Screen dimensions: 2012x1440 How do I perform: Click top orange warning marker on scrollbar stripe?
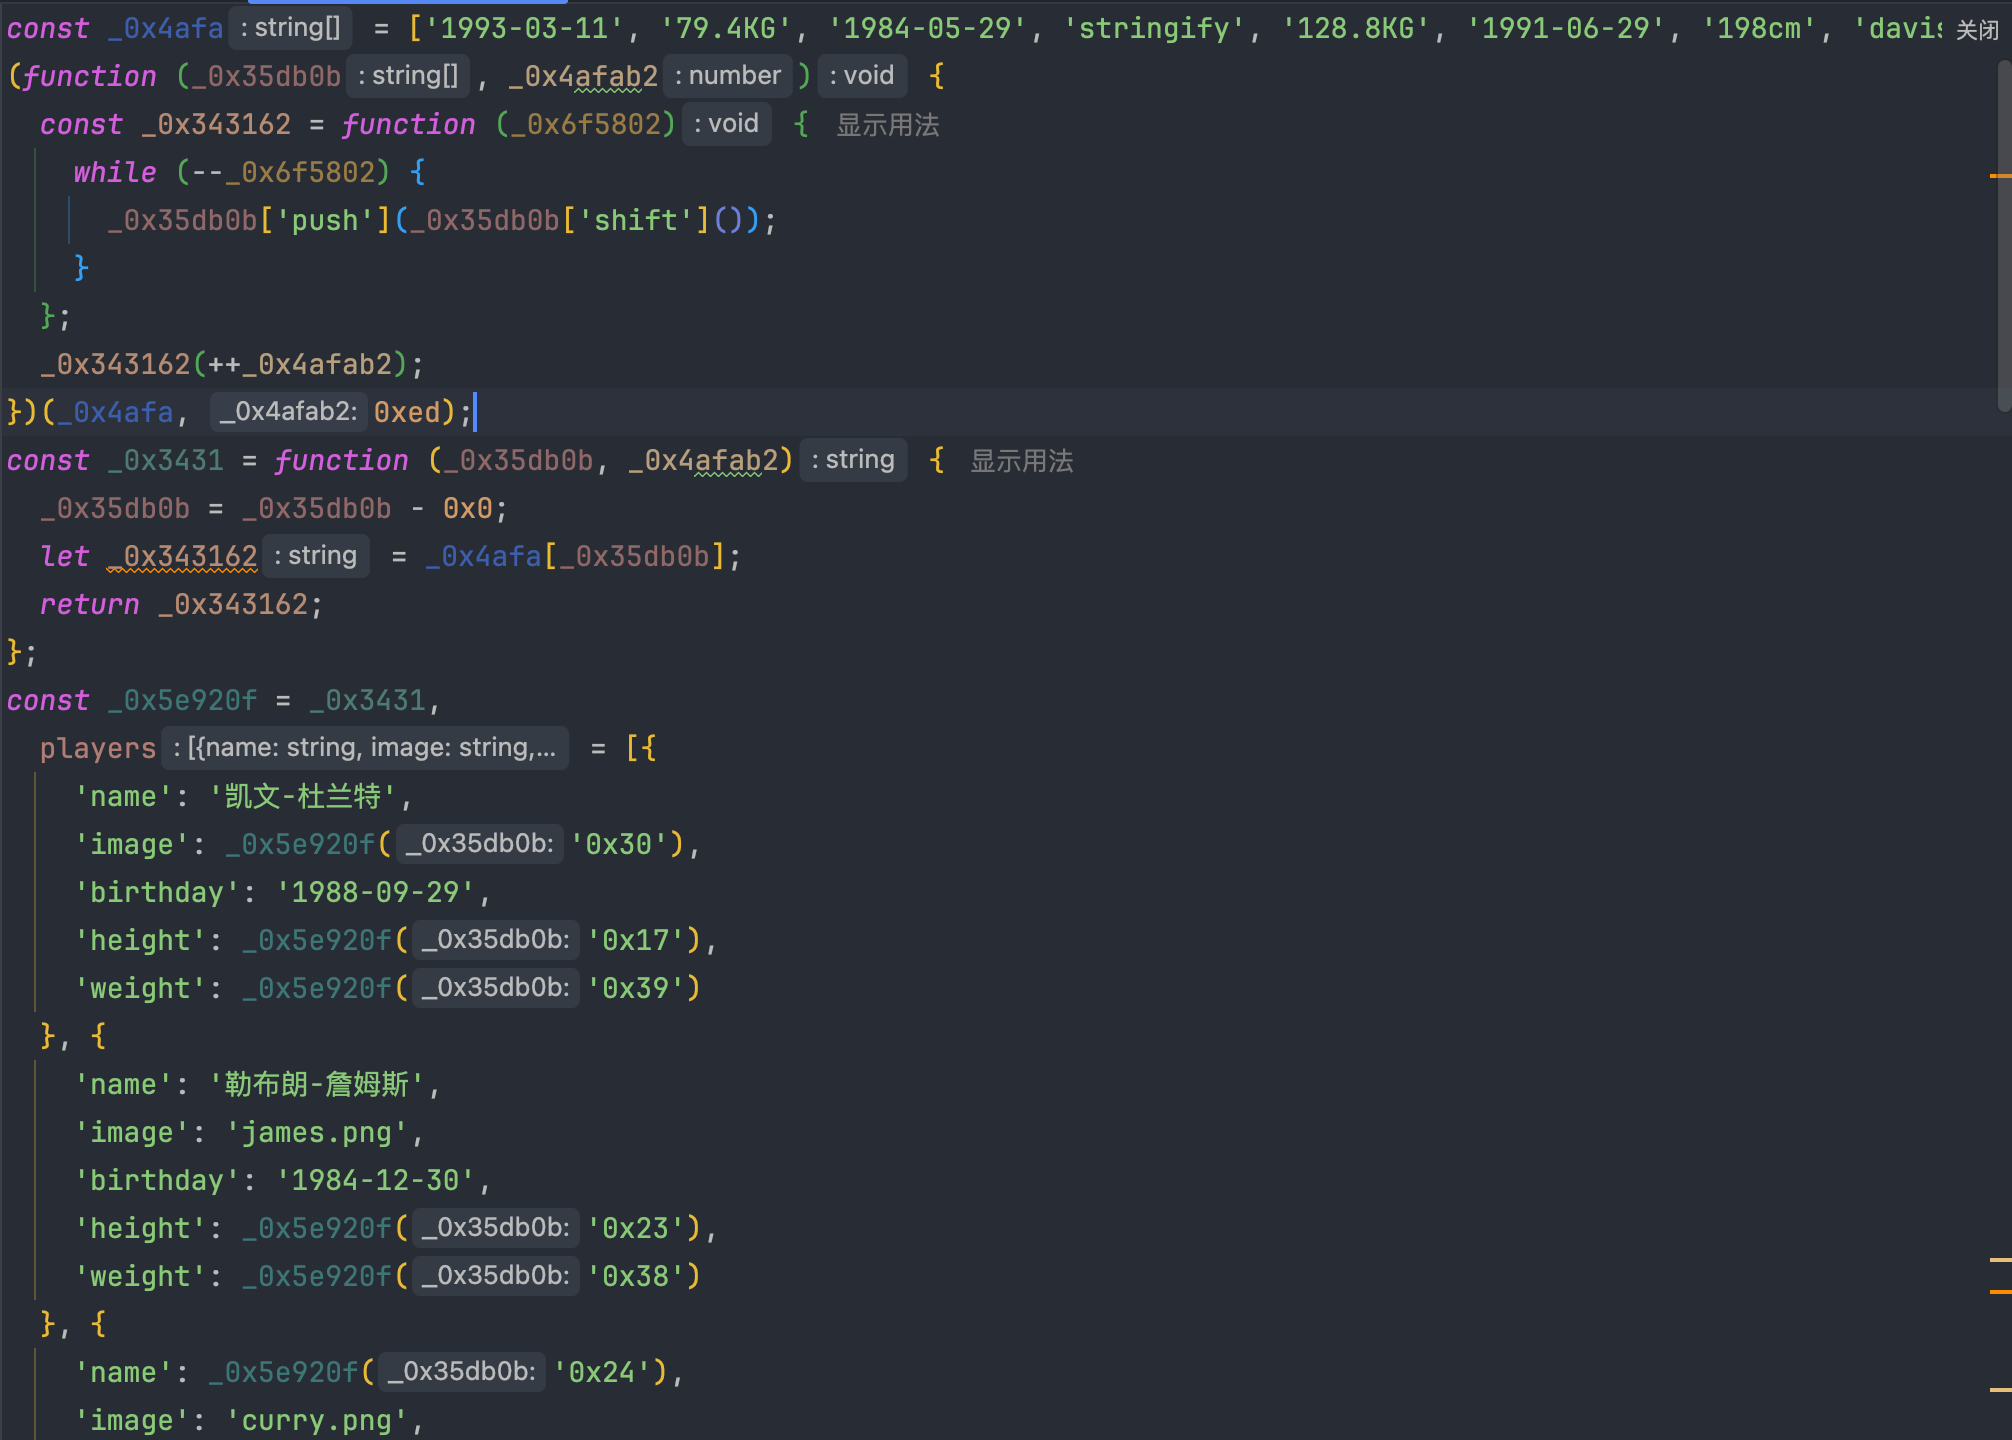pyautogui.click(x=1999, y=176)
